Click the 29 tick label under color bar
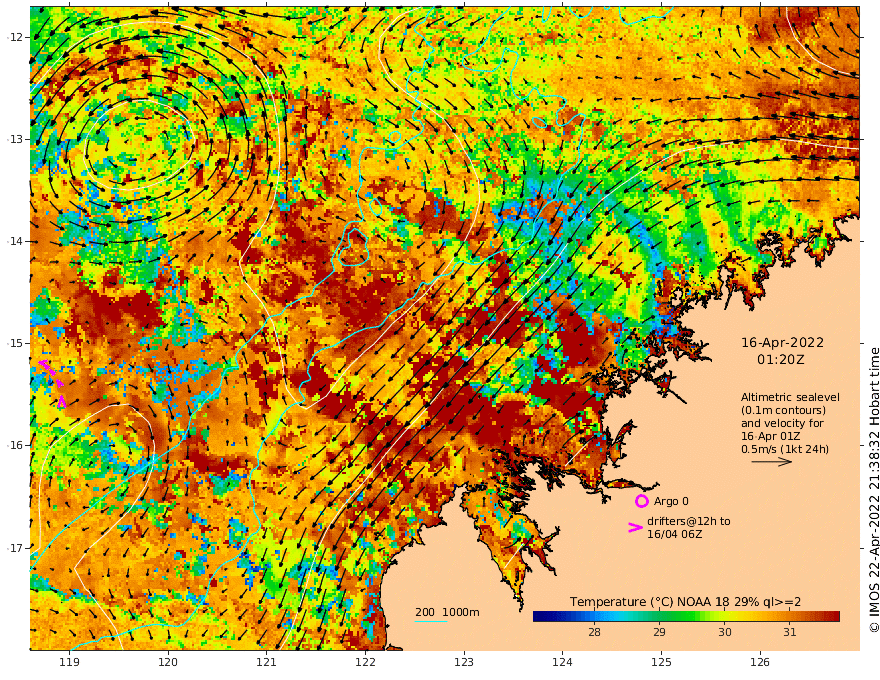Screen dimensions: 880x680 [x=659, y=632]
